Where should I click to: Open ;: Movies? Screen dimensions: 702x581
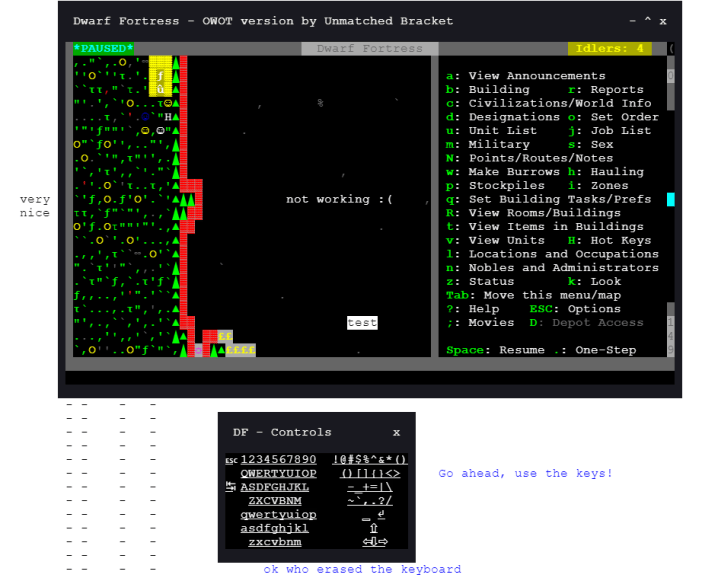coord(480,323)
